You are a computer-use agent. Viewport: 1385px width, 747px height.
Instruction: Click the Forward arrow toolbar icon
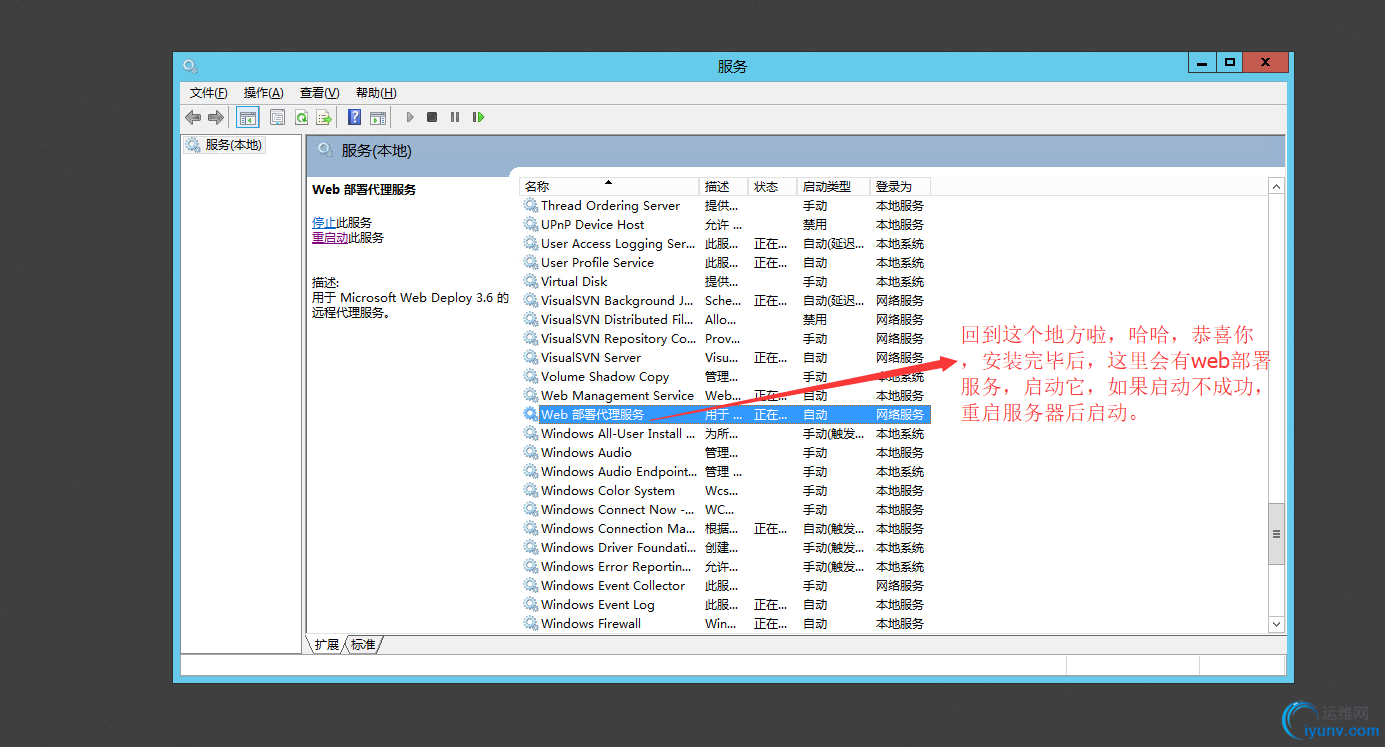click(215, 117)
